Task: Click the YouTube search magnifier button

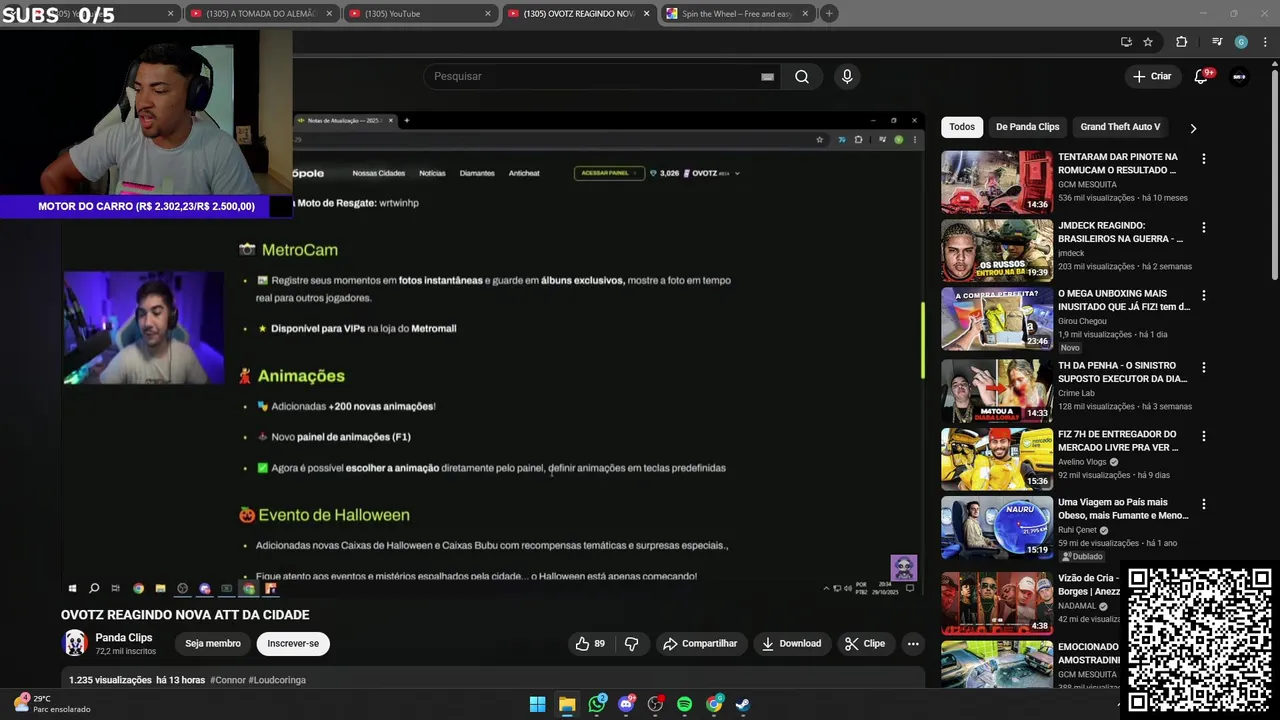Action: click(x=801, y=77)
